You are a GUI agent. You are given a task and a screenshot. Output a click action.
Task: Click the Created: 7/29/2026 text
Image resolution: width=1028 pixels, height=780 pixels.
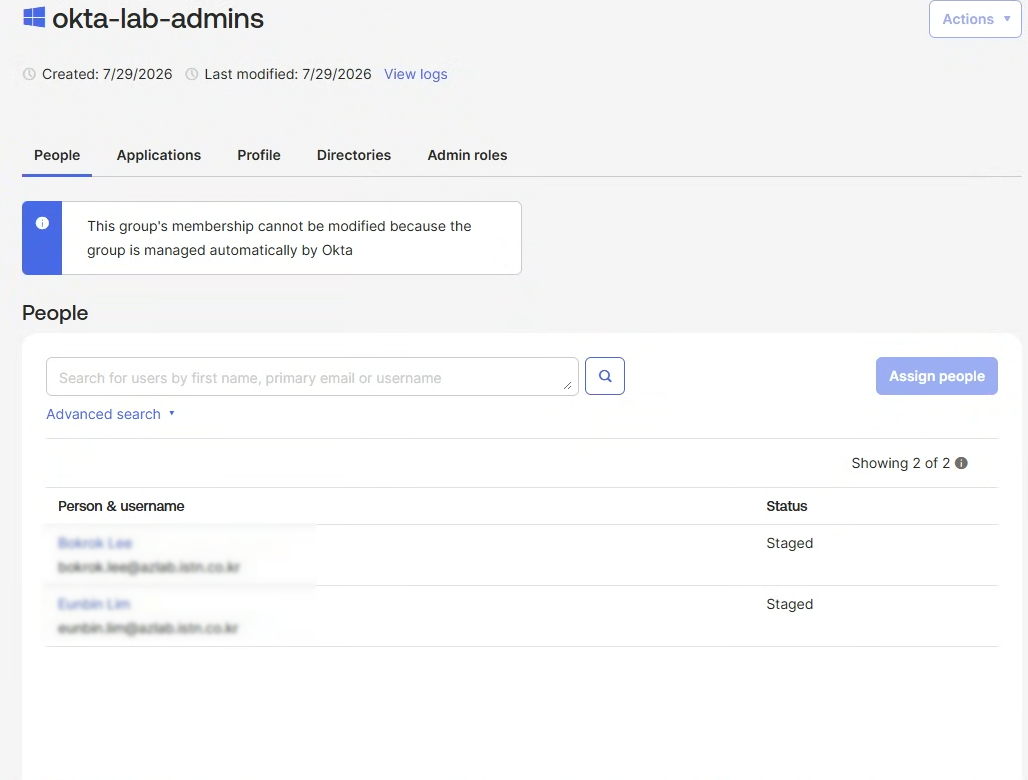(x=107, y=74)
